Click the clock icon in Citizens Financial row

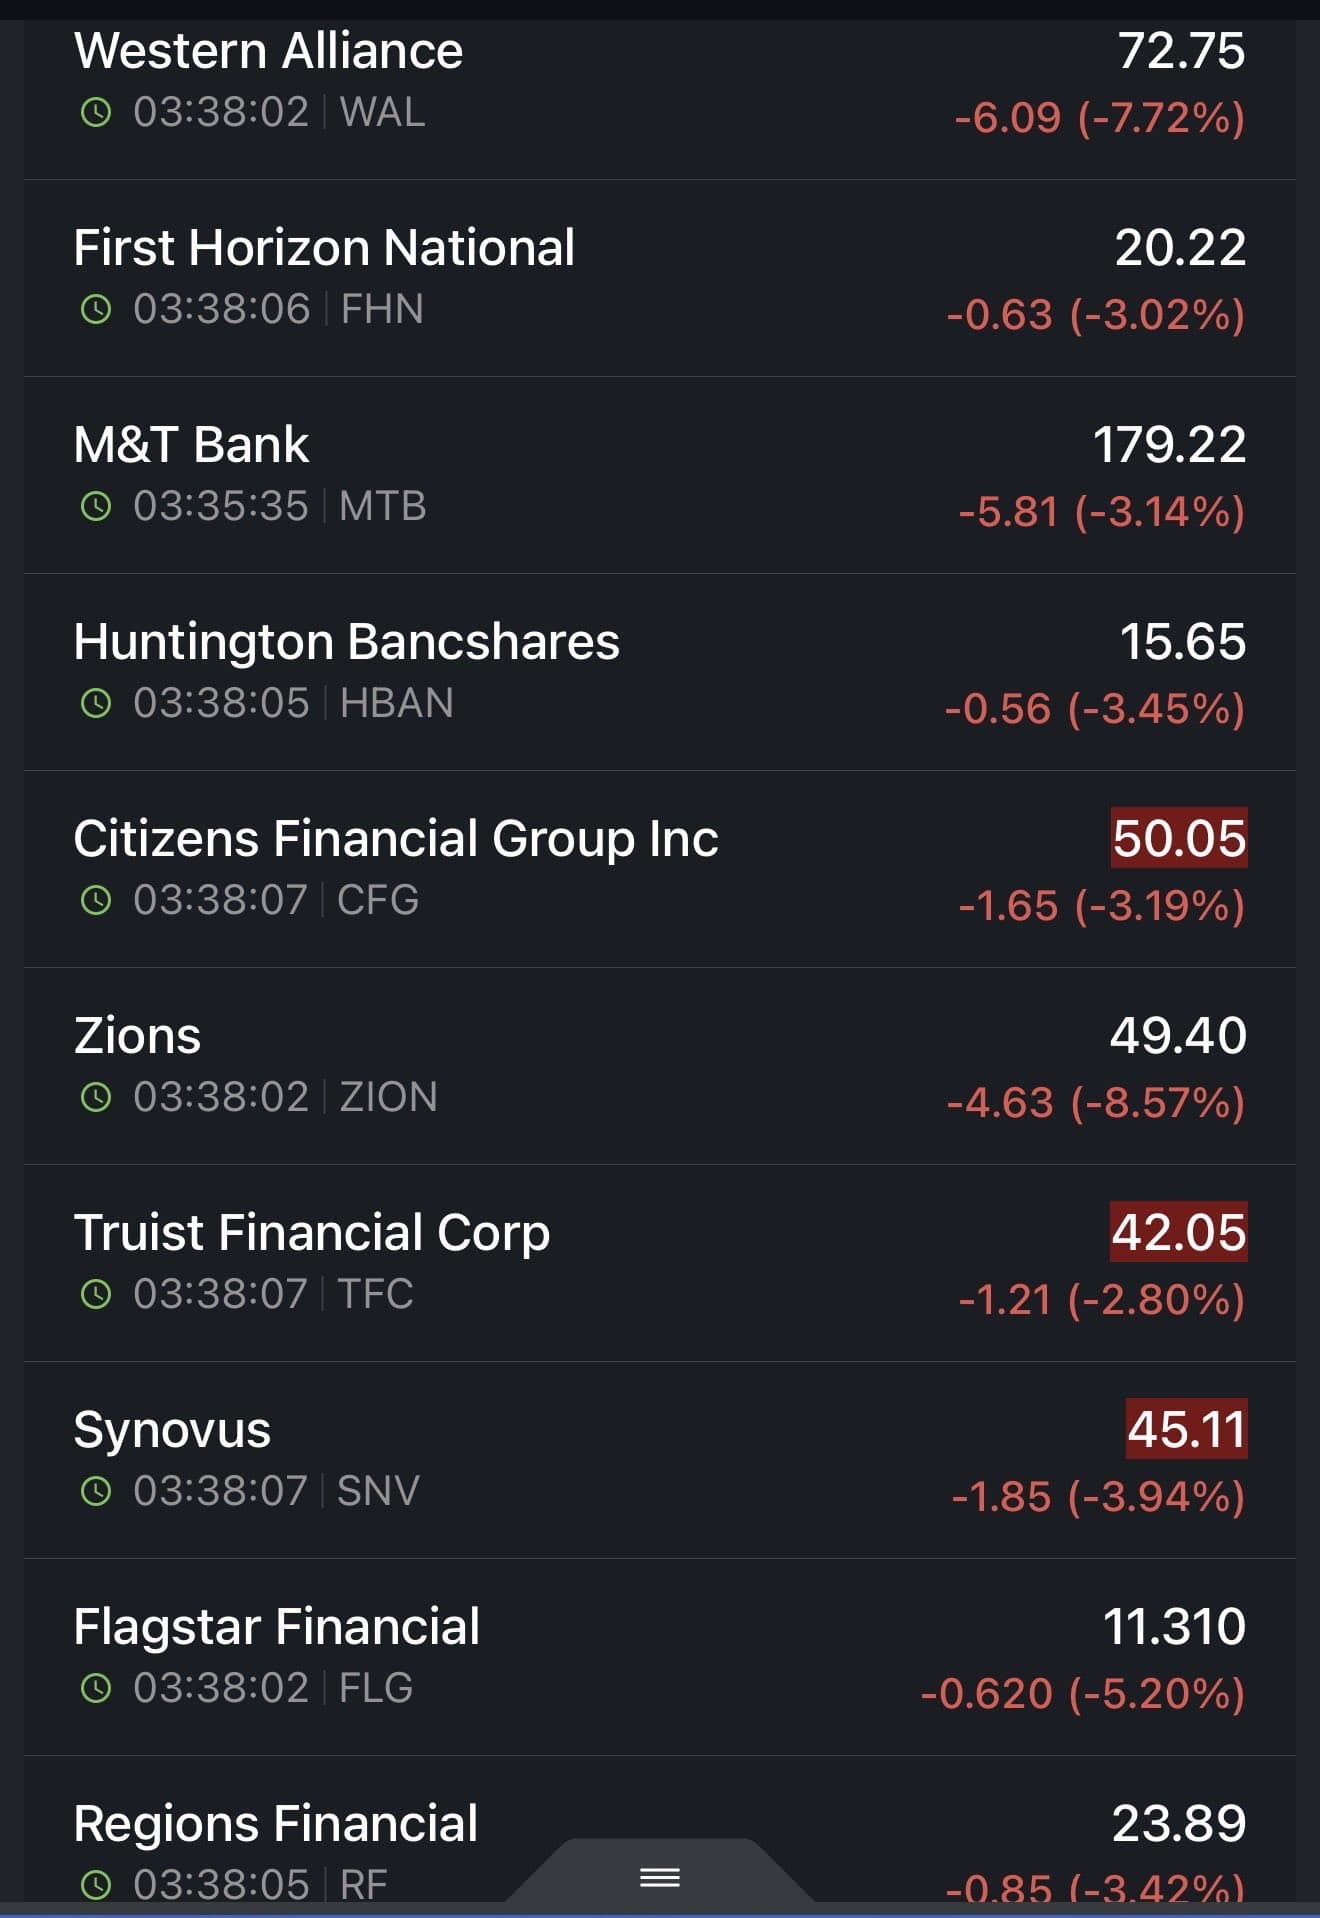(x=96, y=900)
